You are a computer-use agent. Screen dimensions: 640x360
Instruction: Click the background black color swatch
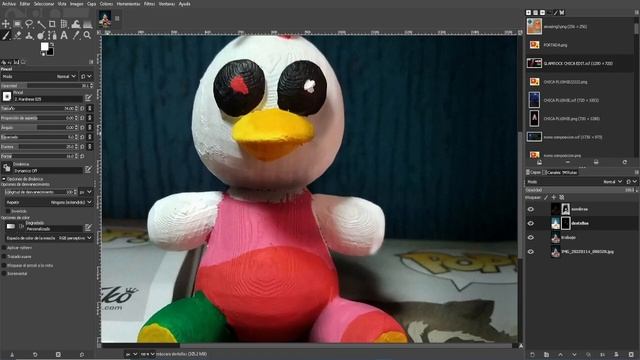click(50, 52)
